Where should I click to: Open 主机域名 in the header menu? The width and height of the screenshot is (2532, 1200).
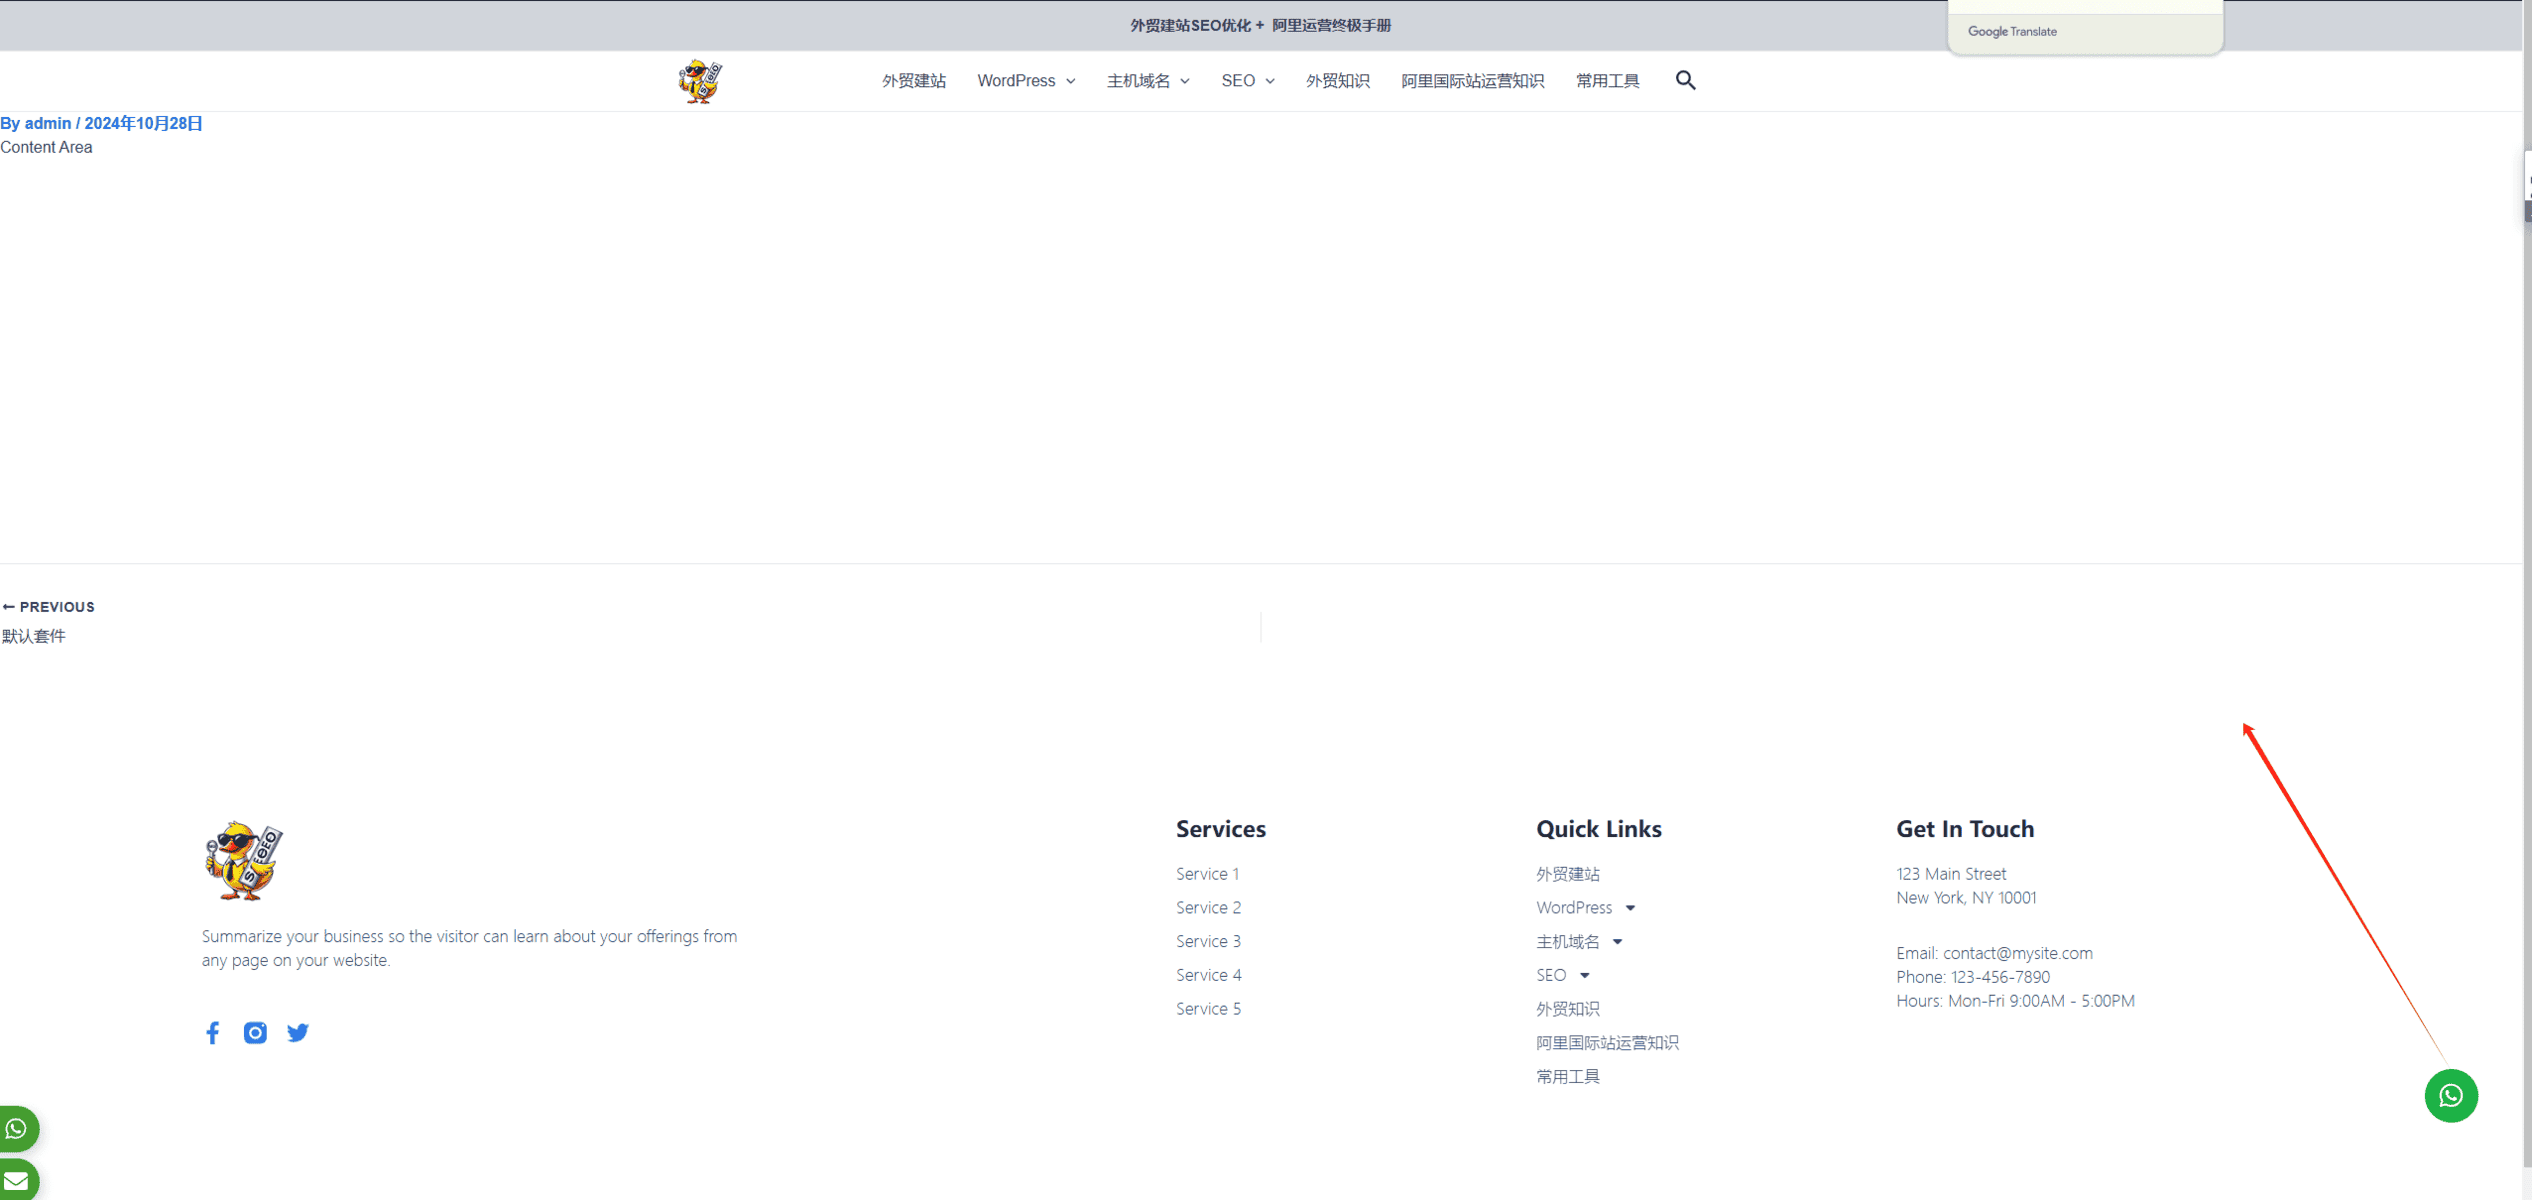(x=1138, y=81)
